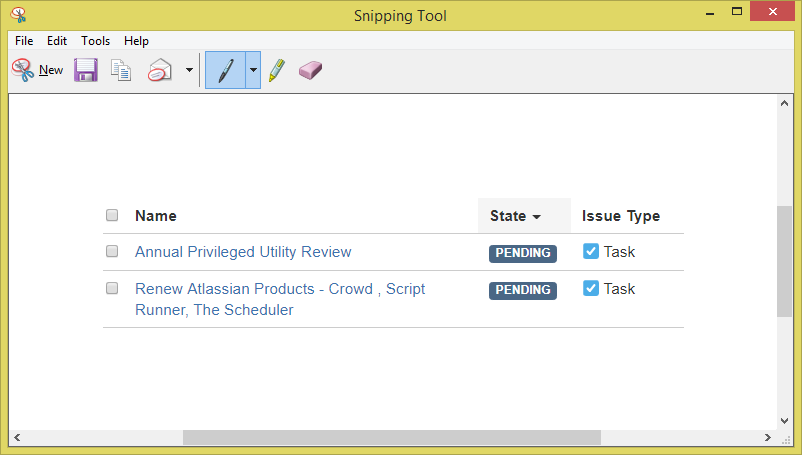Open Annual Privileged Utility Review link

(x=243, y=252)
